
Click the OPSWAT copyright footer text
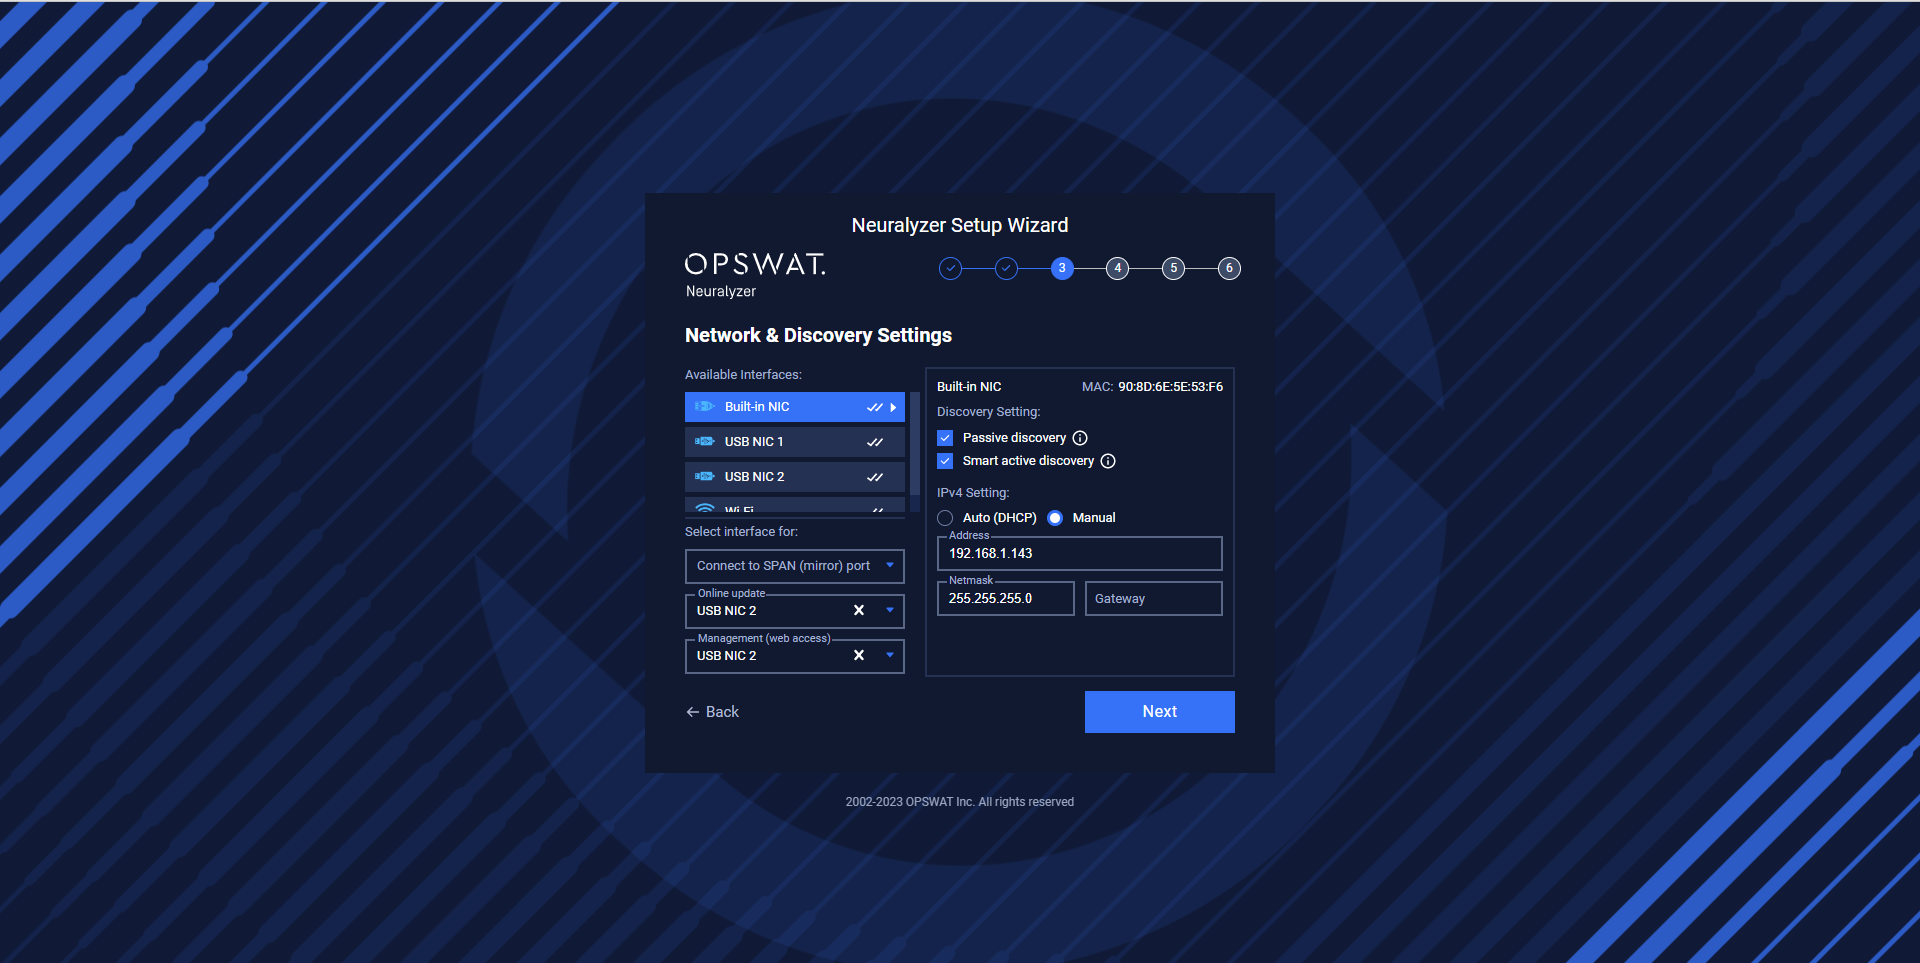960,802
